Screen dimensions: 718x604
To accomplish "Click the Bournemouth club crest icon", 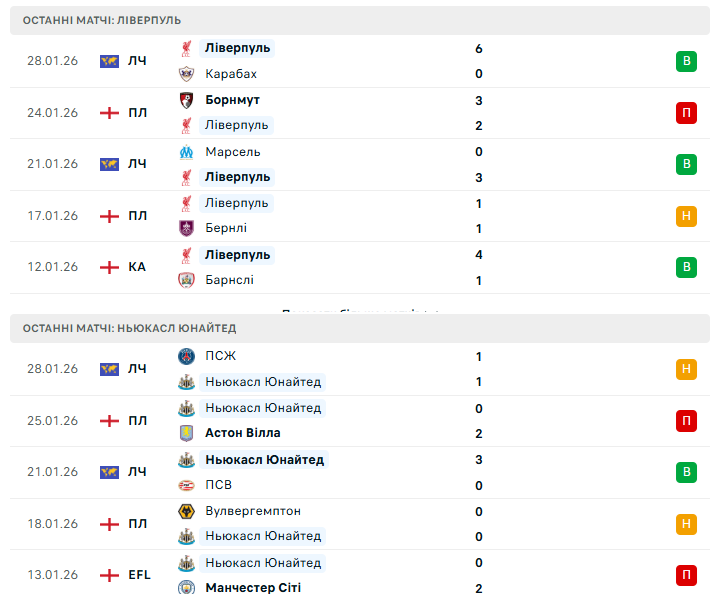I will click(x=186, y=100).
